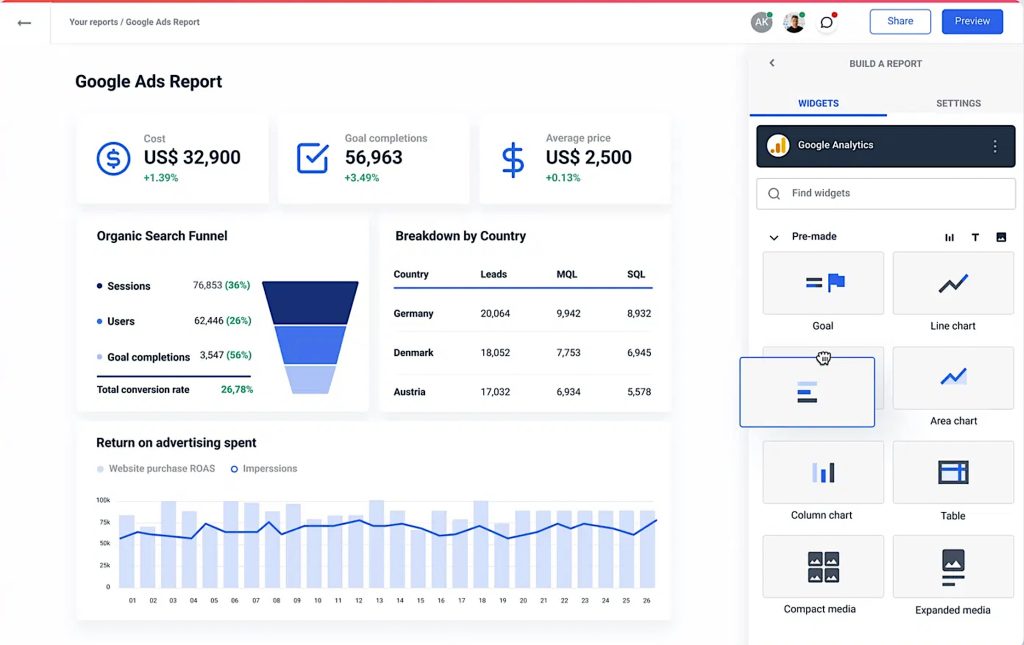Viewport: 1024px width, 645px height.
Task: Select the Area chart widget
Action: 952,377
